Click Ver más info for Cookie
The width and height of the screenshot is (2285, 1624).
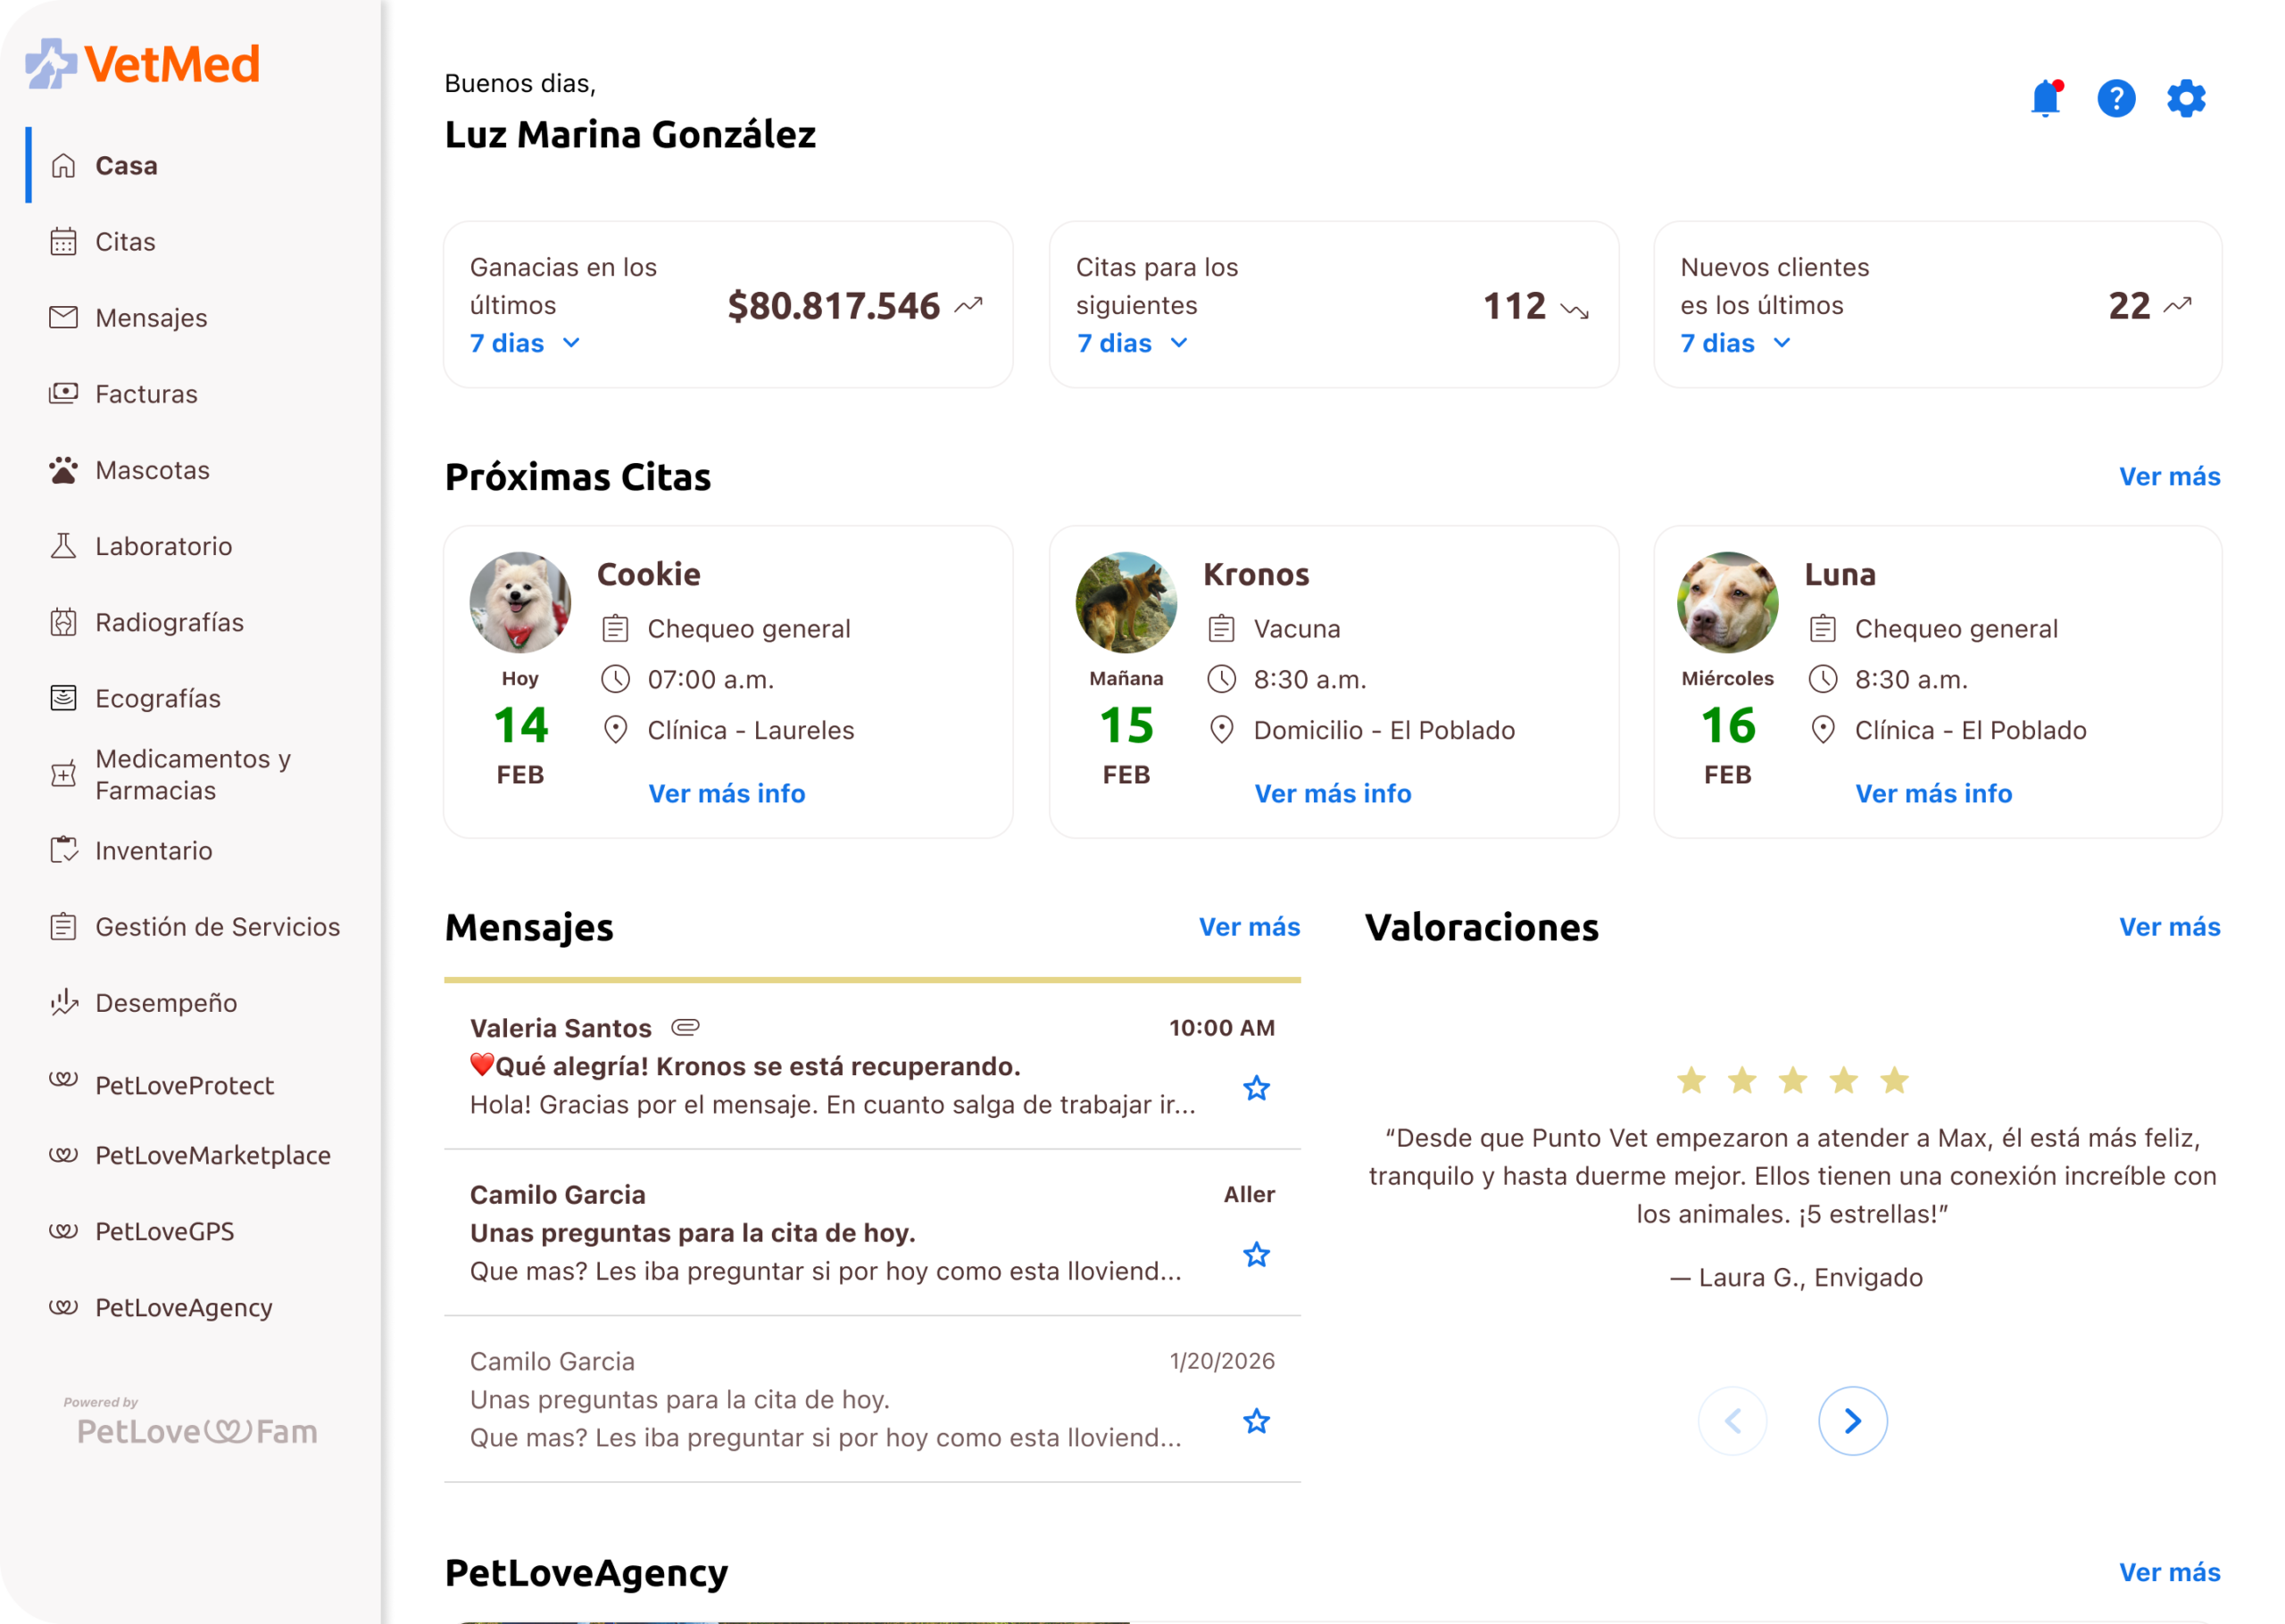pyautogui.click(x=726, y=793)
